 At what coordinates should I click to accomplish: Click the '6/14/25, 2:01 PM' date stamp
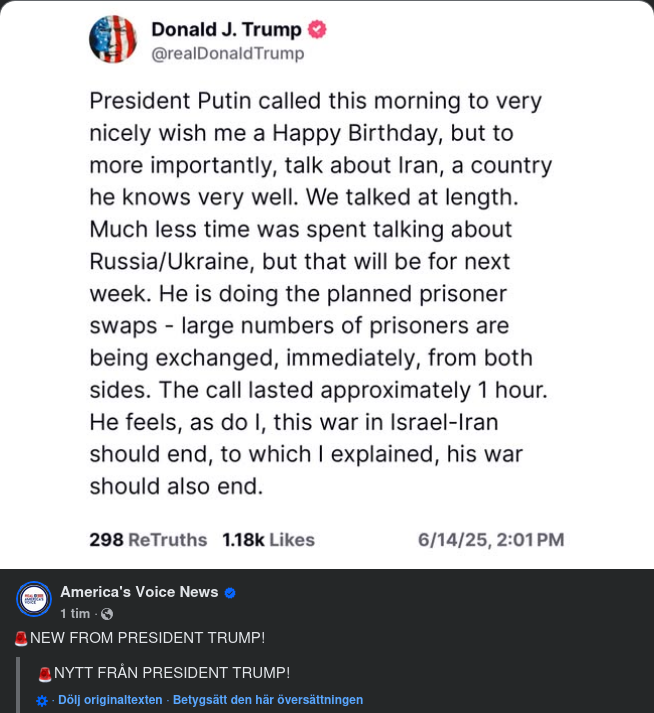(491, 540)
